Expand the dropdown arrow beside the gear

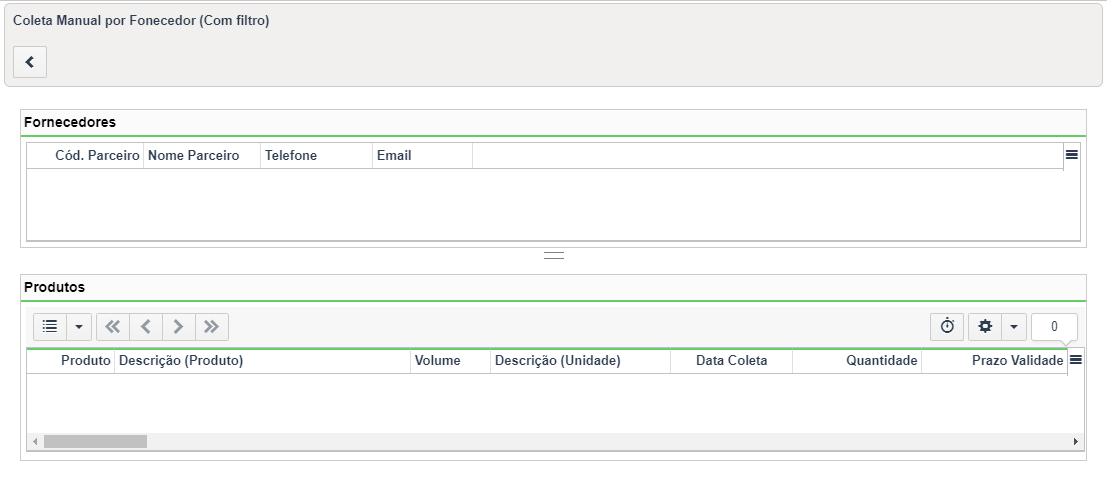pos(1014,326)
